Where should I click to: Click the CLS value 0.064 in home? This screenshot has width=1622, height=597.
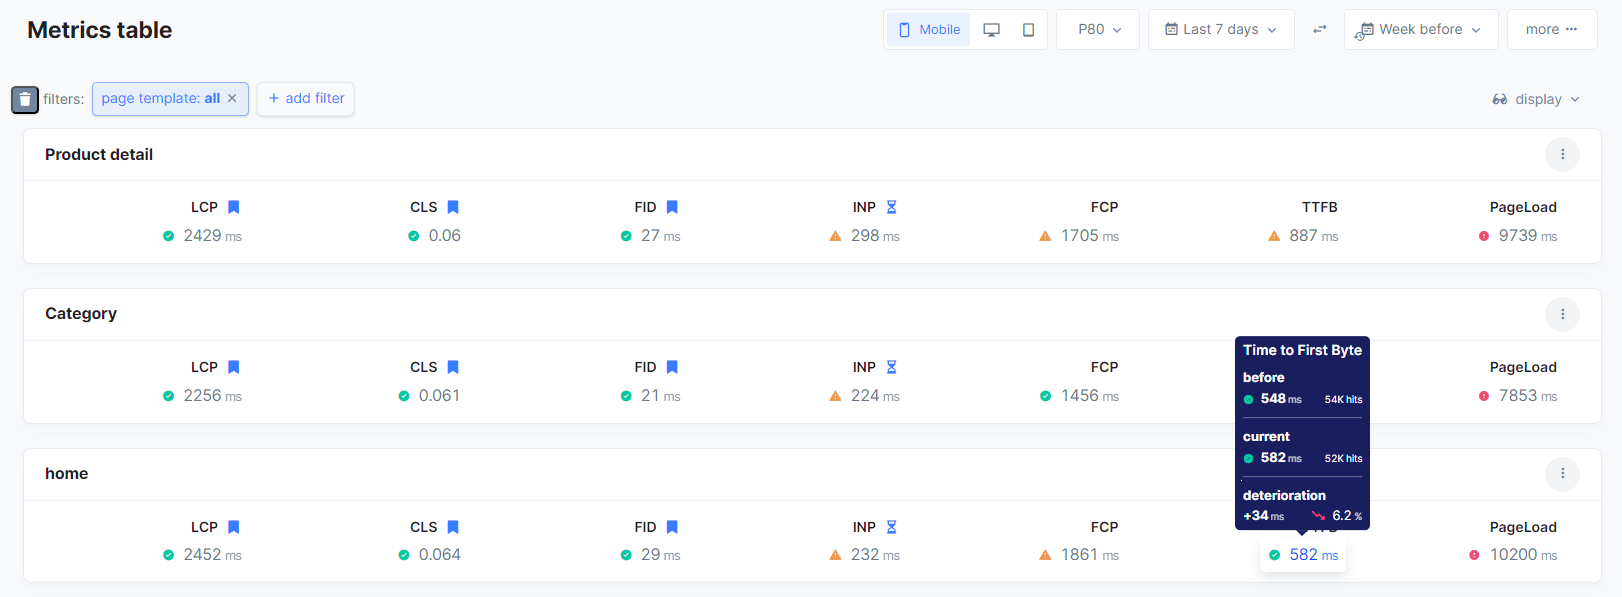(x=440, y=555)
